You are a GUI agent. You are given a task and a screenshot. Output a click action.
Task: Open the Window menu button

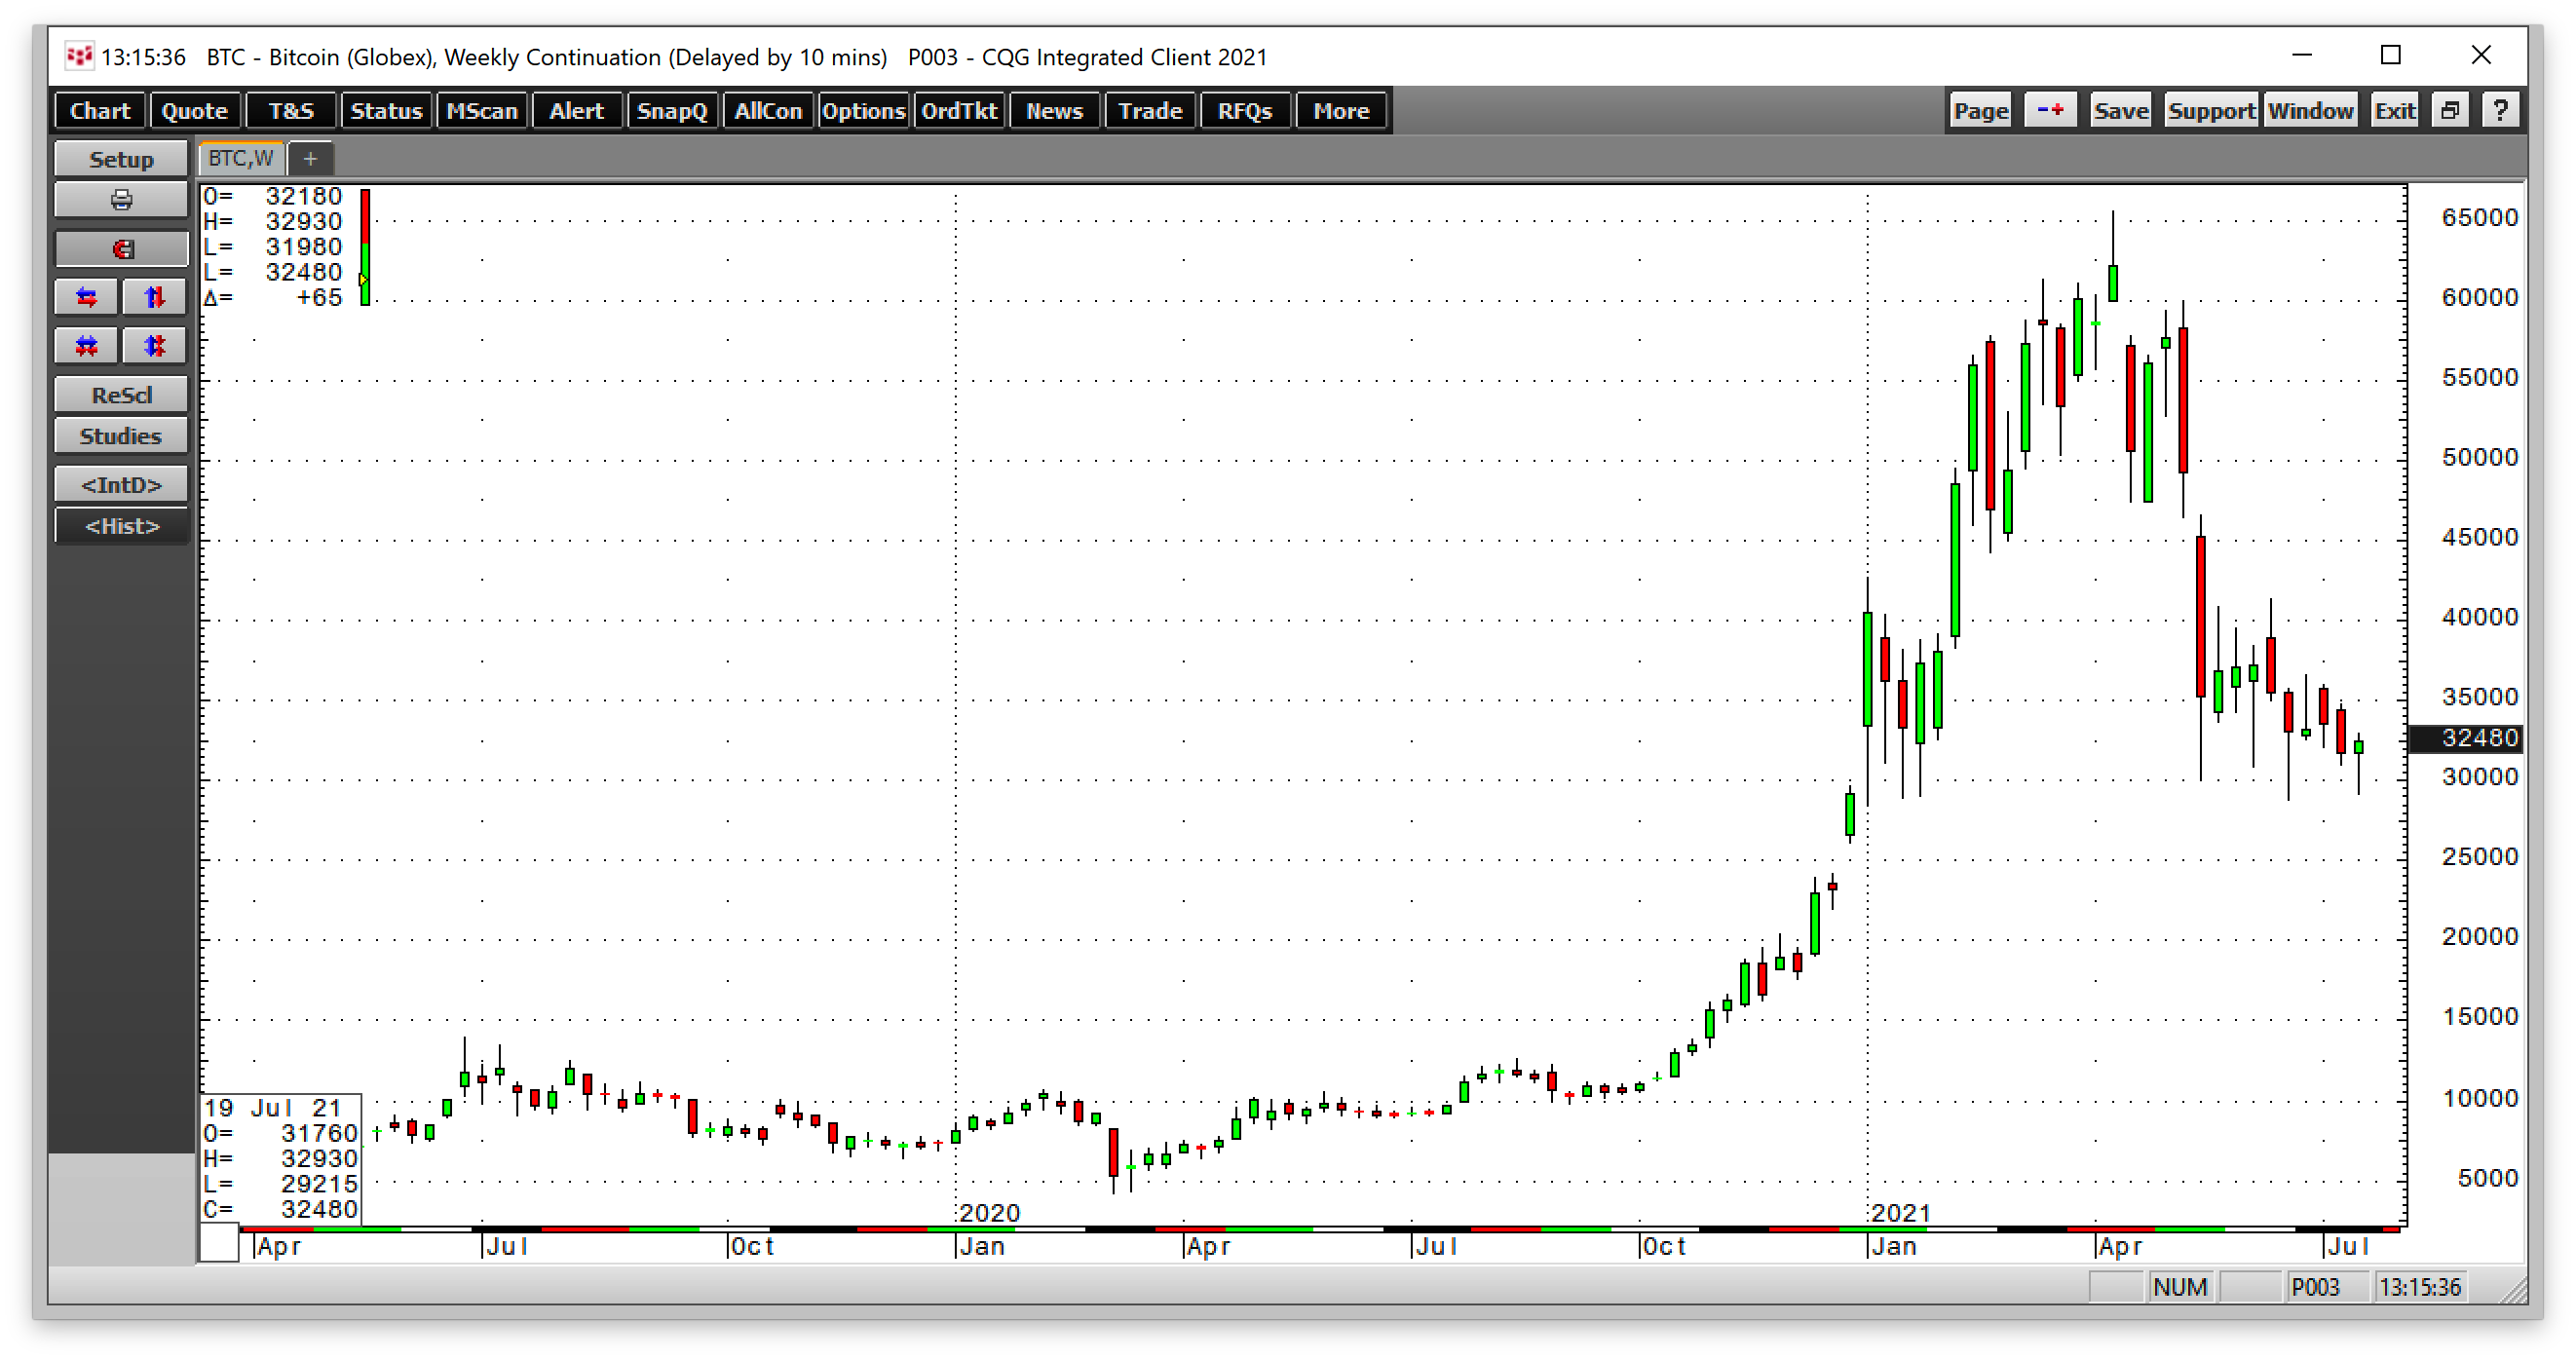pyautogui.click(x=2310, y=110)
